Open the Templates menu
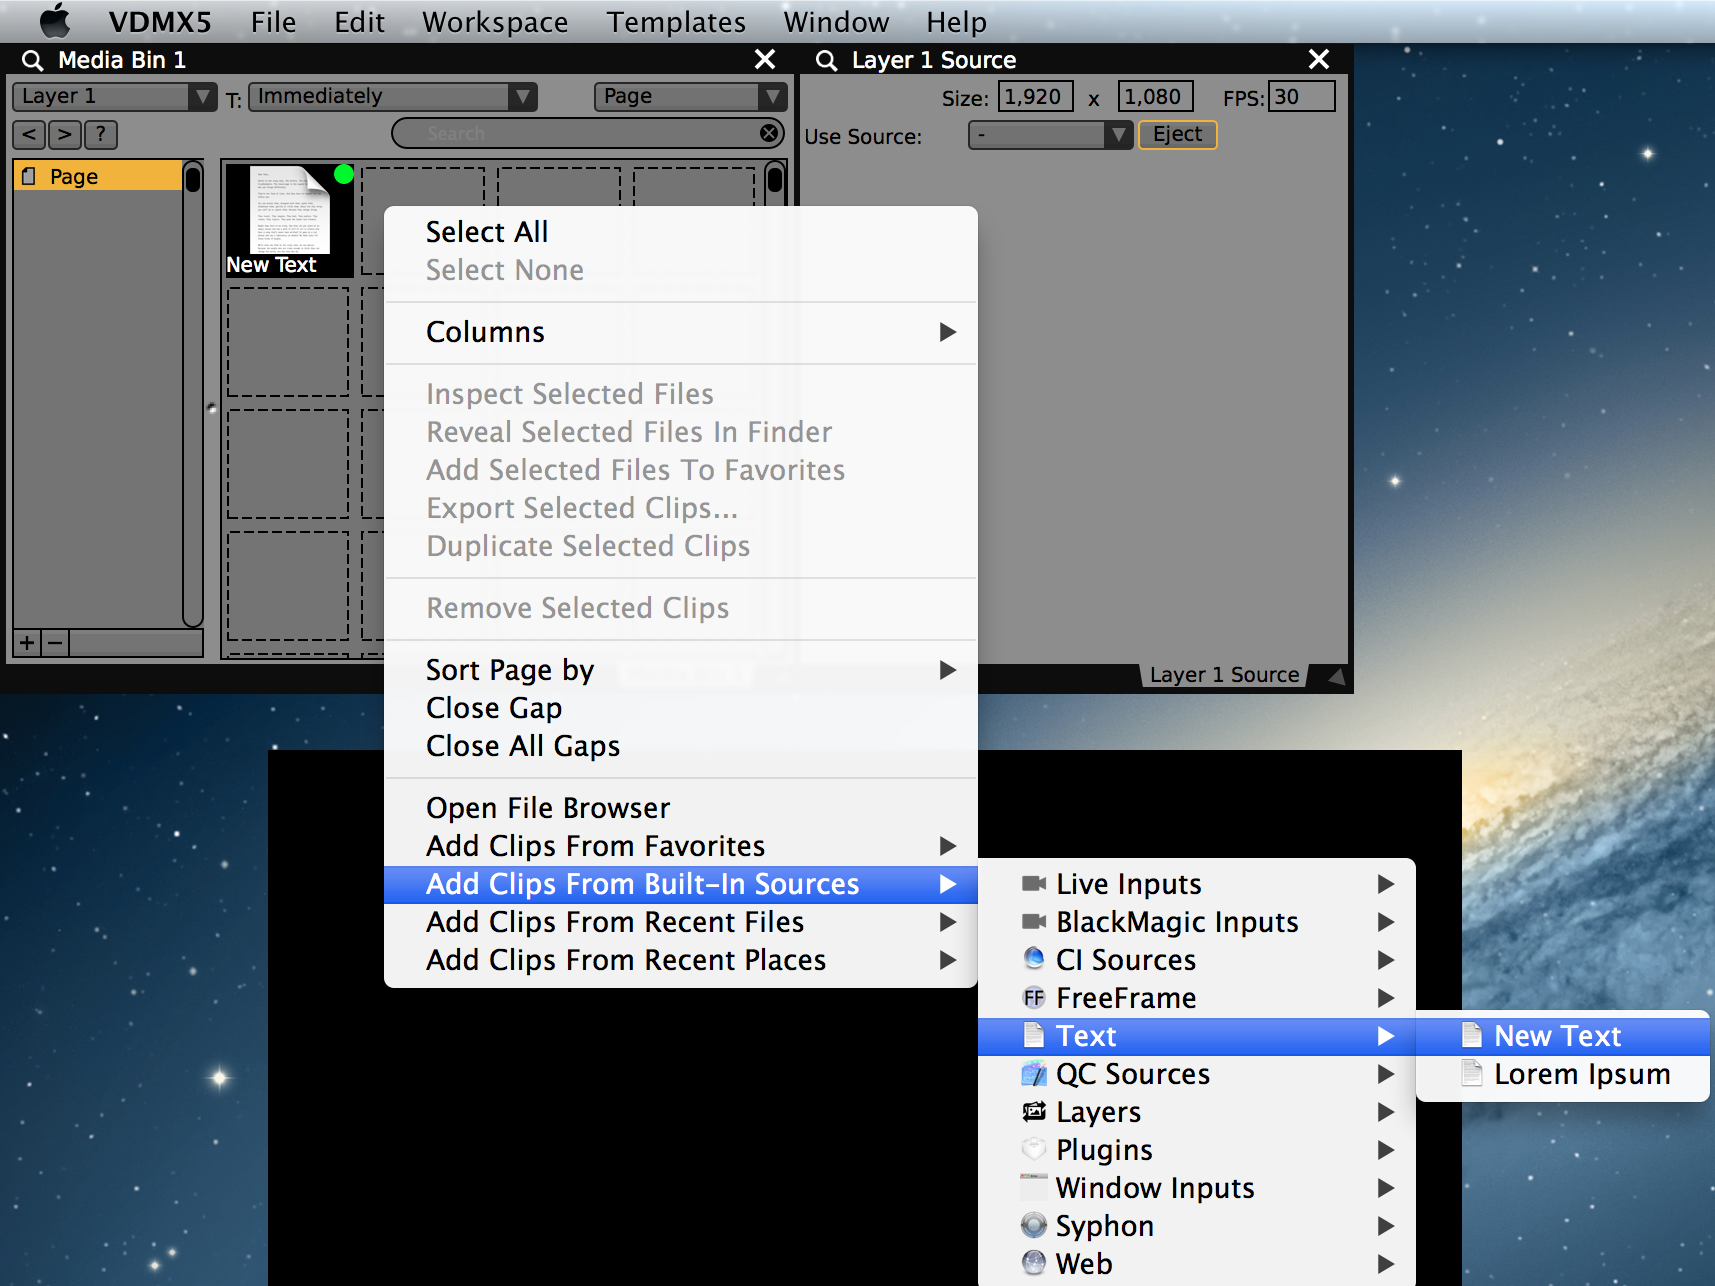The width and height of the screenshot is (1715, 1286). click(x=676, y=22)
